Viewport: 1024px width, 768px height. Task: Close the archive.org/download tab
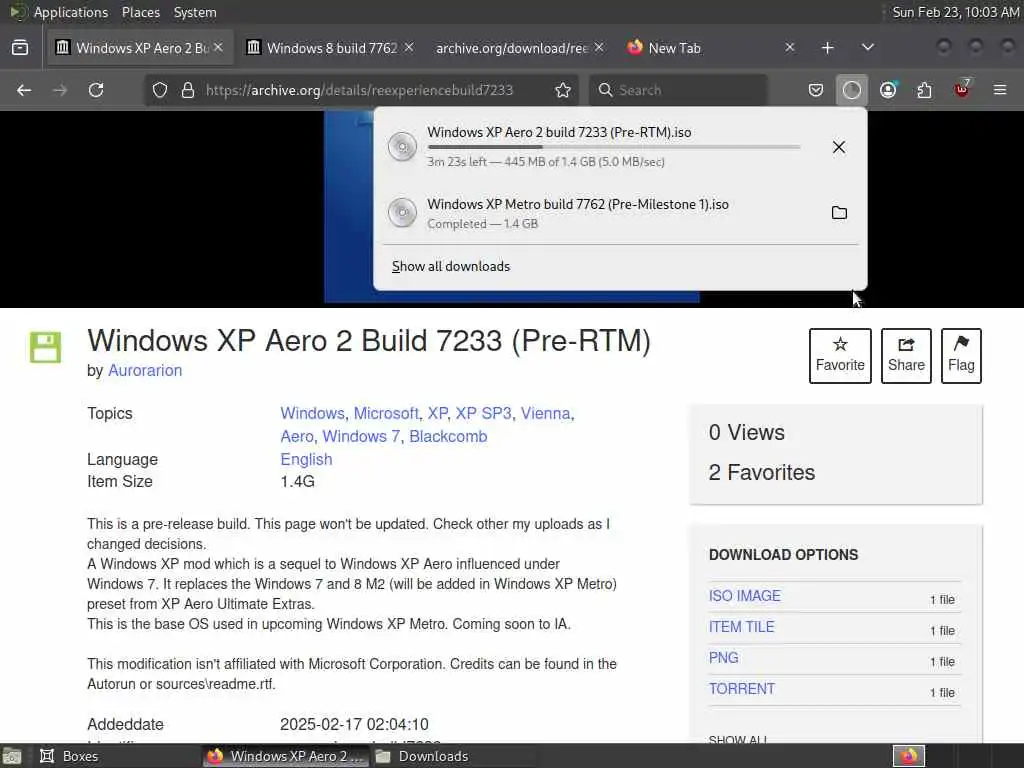pyautogui.click(x=599, y=47)
